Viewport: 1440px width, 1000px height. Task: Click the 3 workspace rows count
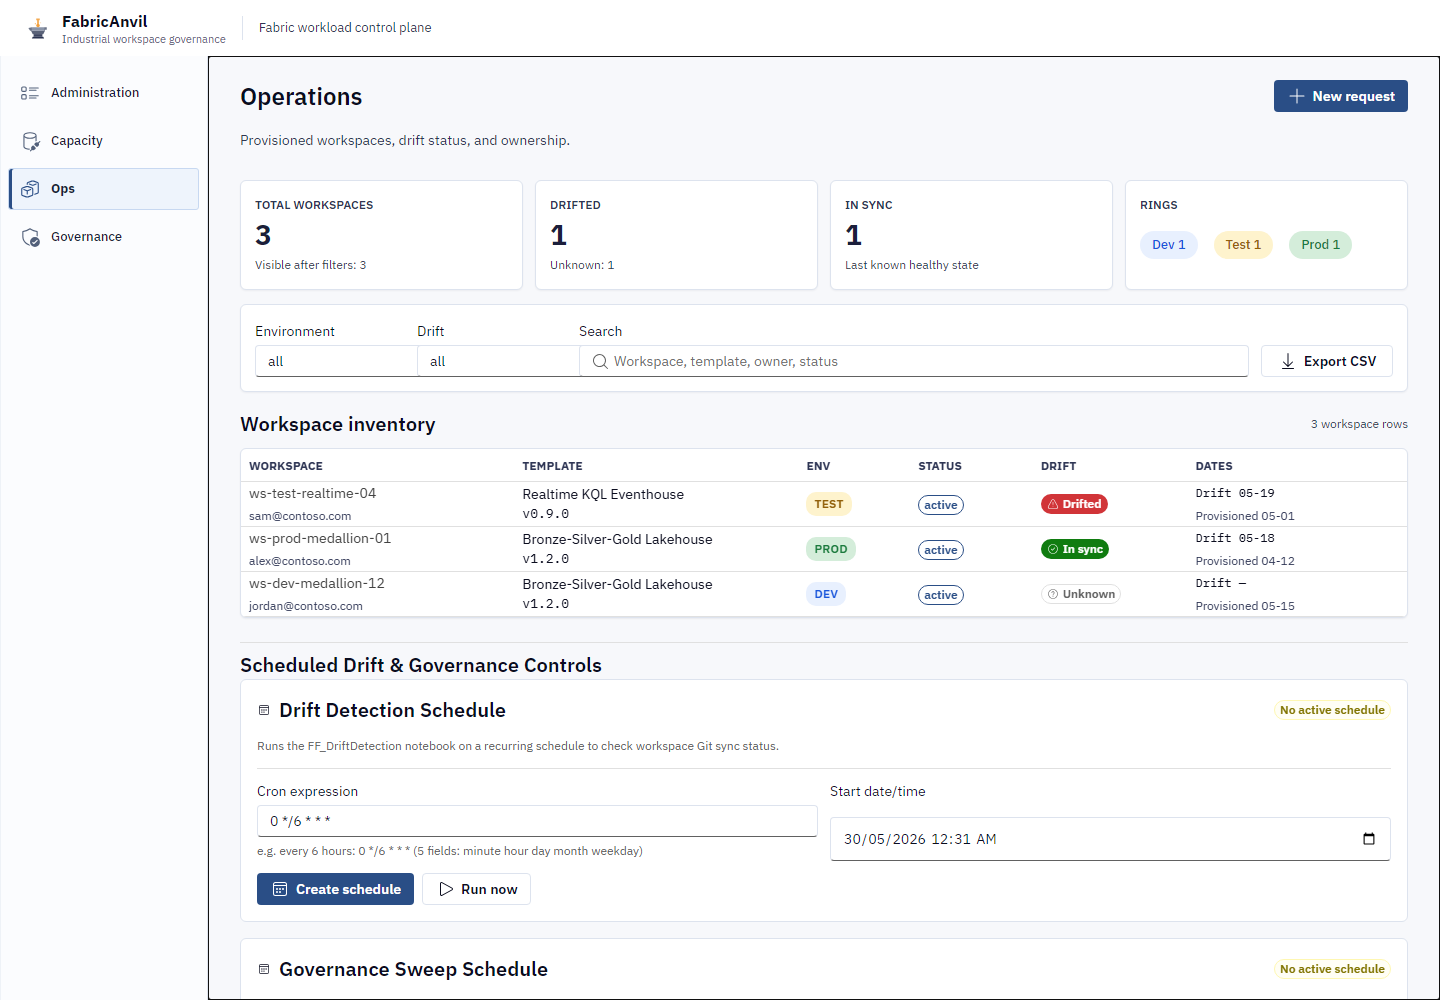[1359, 424]
